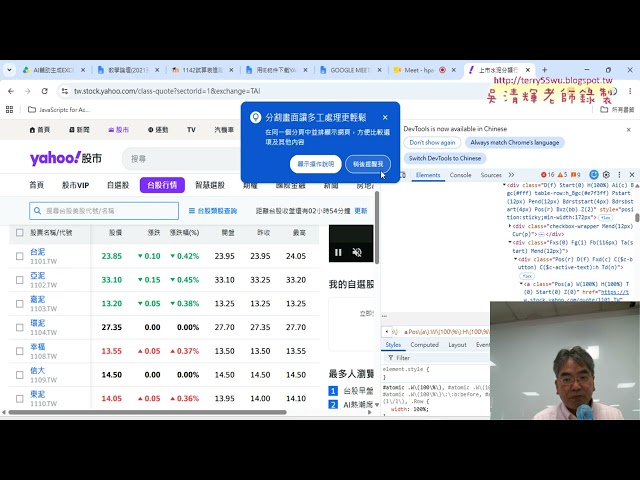Click Always match Chrome's language button
Screen dimensions: 640x480
[515, 142]
